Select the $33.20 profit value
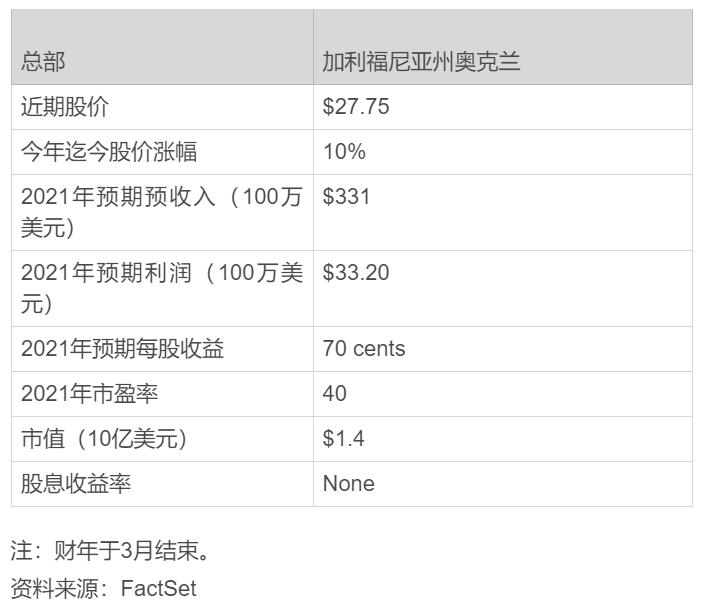 click(355, 273)
